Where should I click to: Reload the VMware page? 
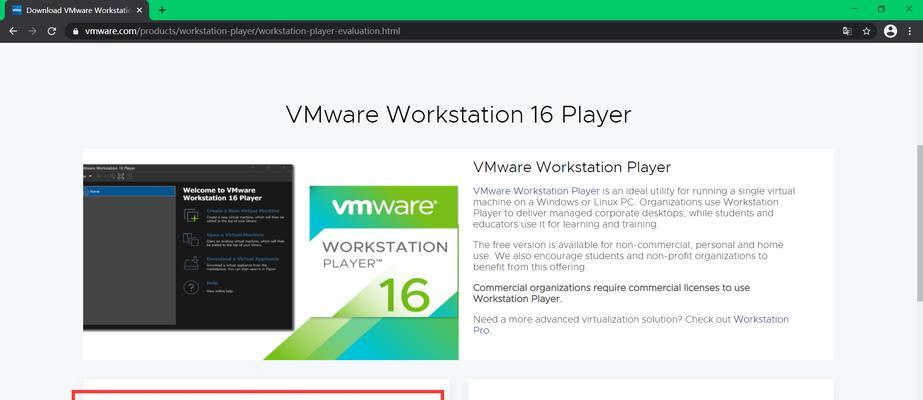coord(52,31)
